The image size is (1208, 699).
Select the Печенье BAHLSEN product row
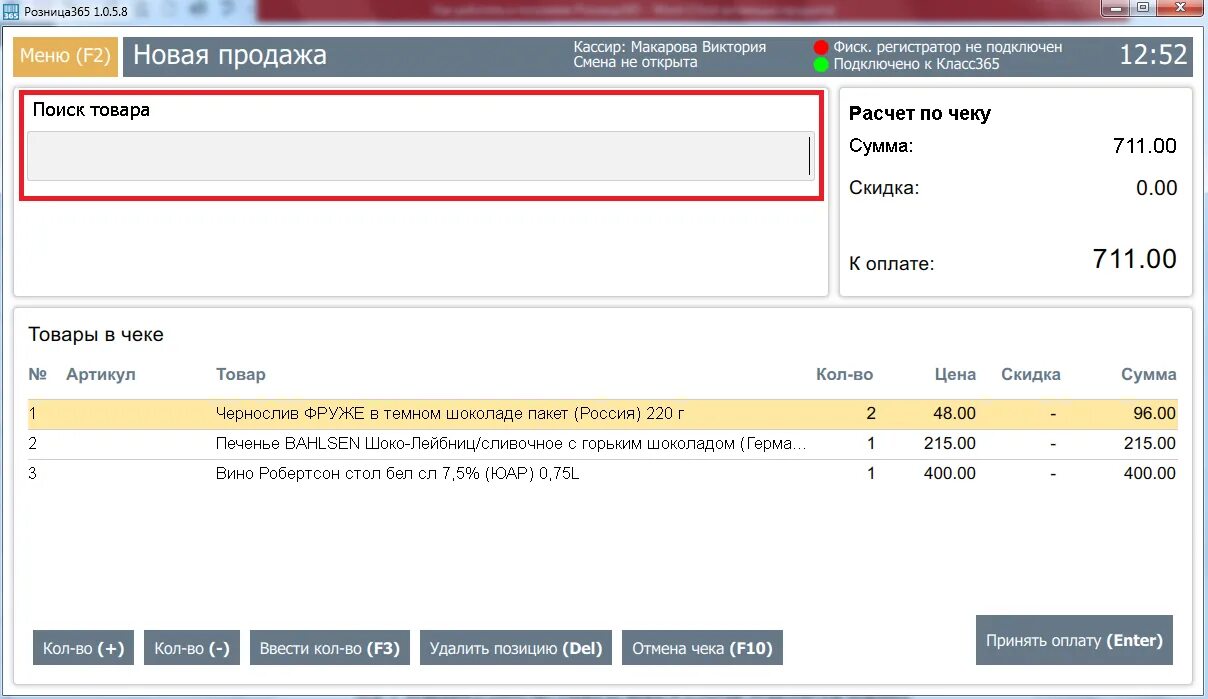[602, 443]
